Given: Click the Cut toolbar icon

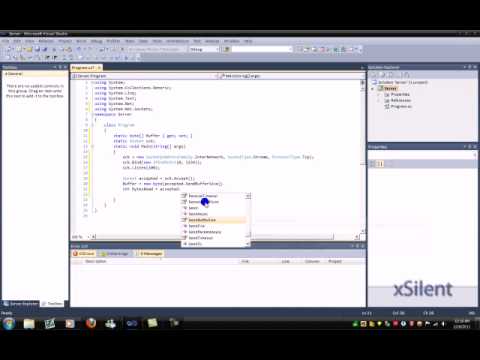Looking at the screenshot, I should [54, 49].
